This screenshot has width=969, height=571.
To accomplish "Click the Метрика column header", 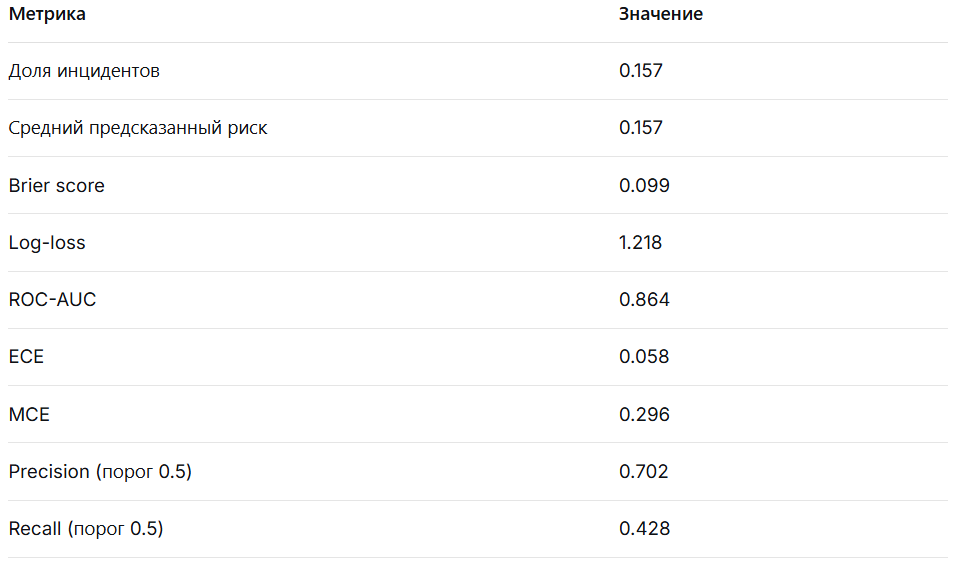I will (47, 14).
